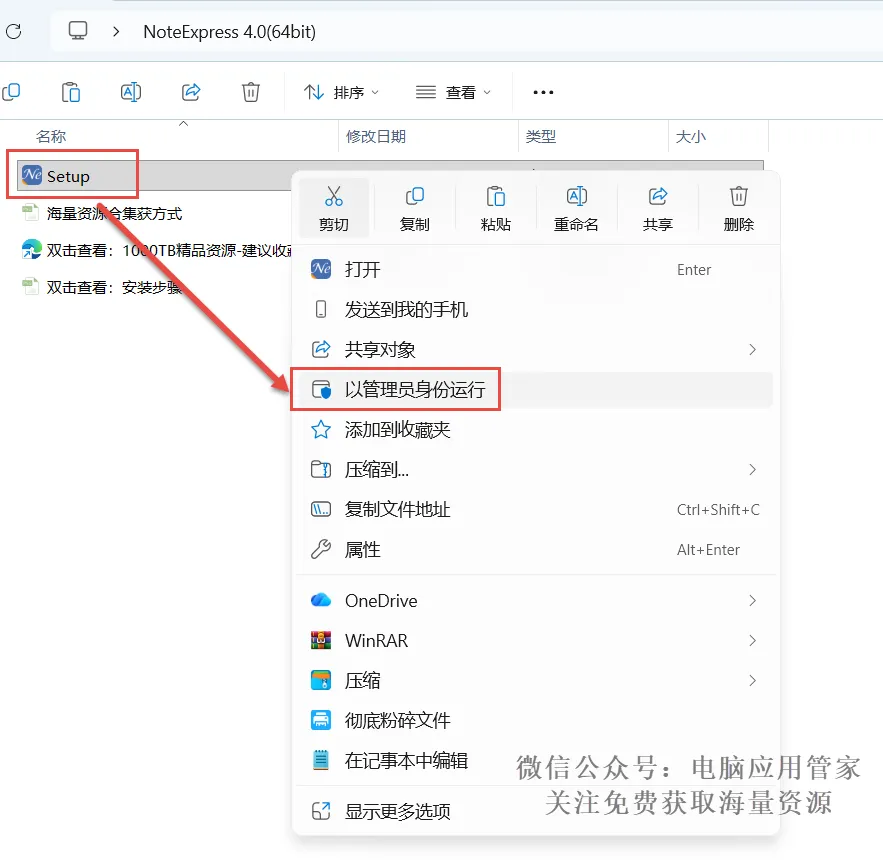Expand the breadcrumb chevron before NoteExpress
Screen dimensions: 883x868
tap(116, 32)
